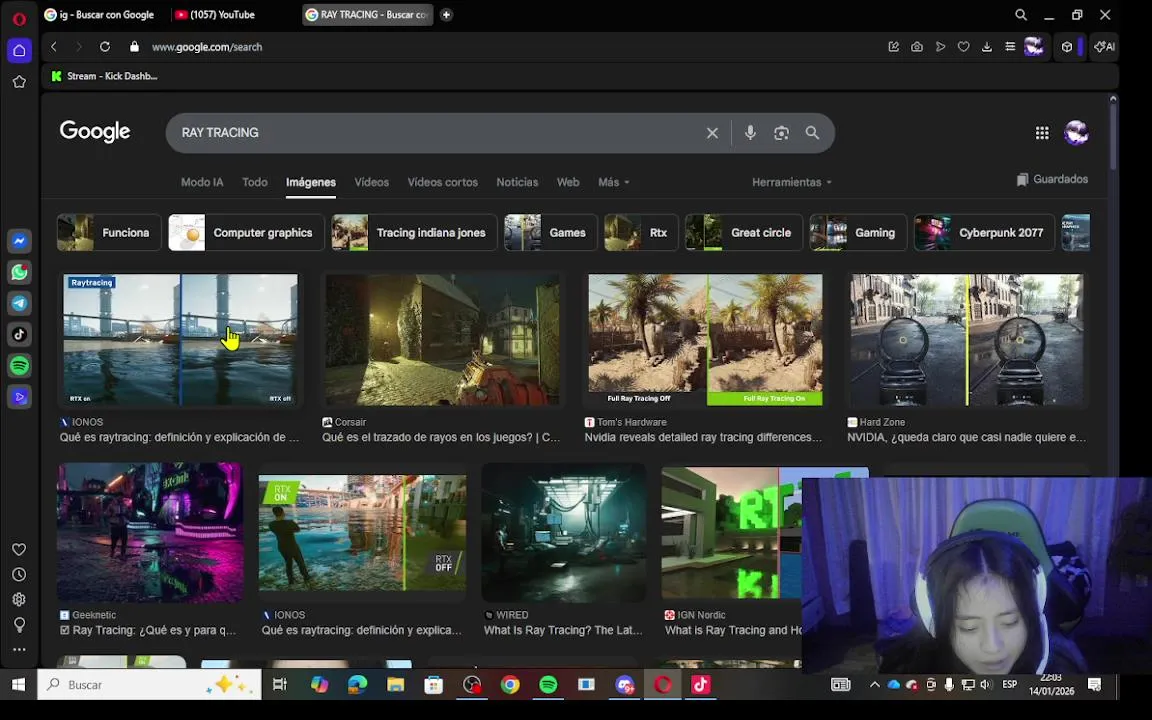Filter images by Funciona chip
Screen dimensions: 1152x720
click(x=109, y=232)
